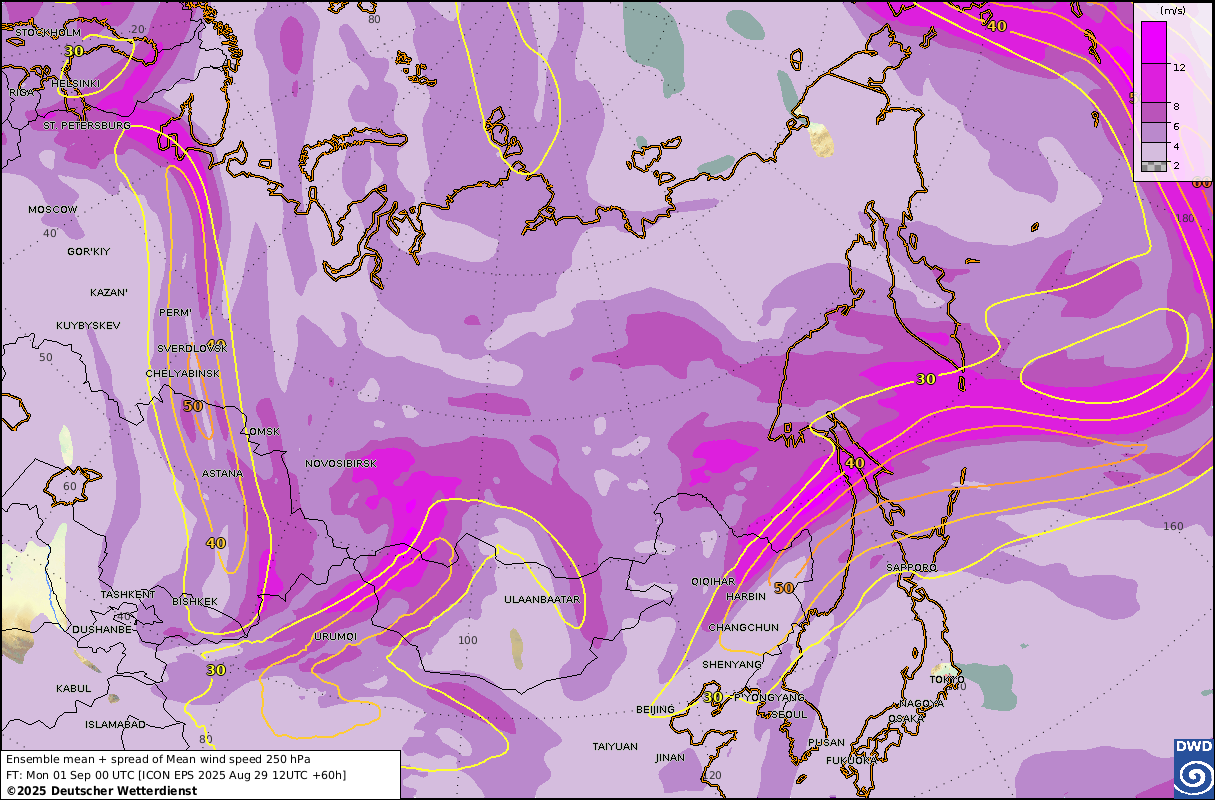Click the BEIJING city label
Viewport: 1215px width, 800px height.
click(655, 709)
